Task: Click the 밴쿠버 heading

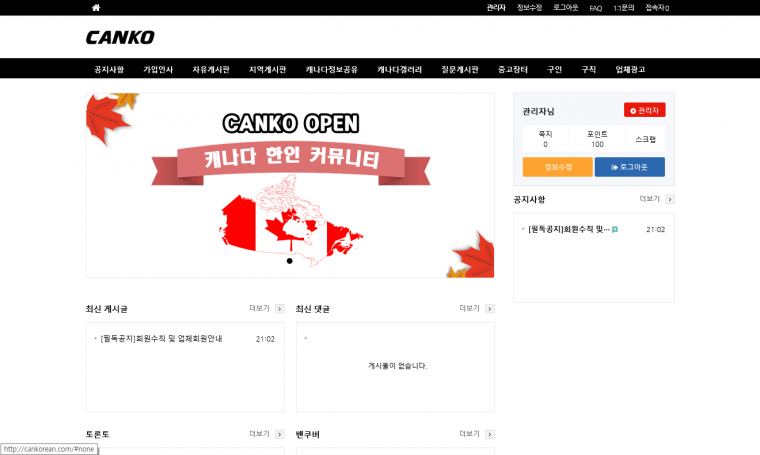Action: 308,435
